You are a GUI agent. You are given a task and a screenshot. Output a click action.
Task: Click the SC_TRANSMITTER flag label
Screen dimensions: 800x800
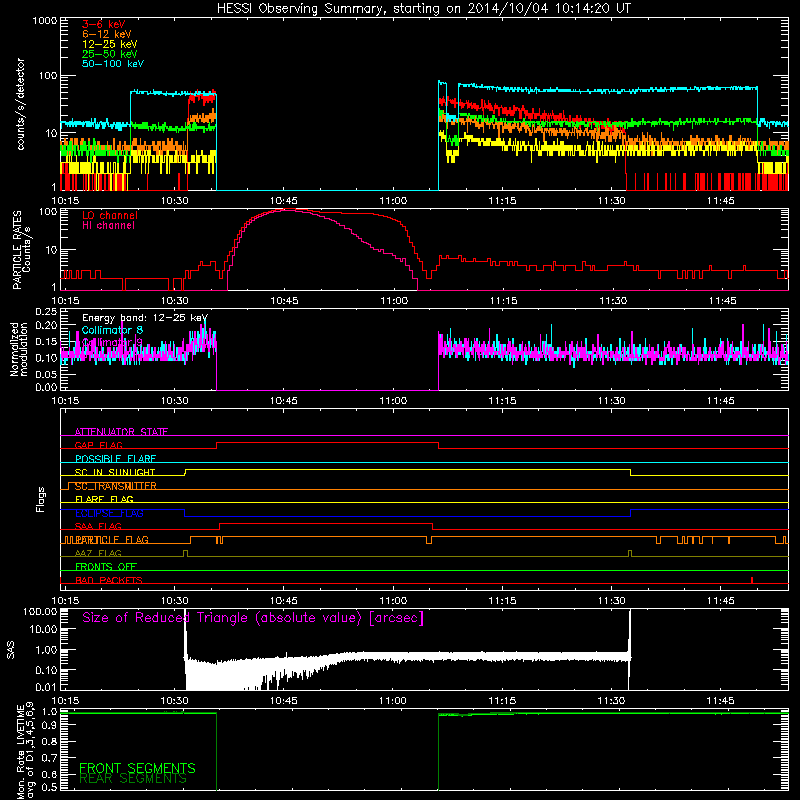pos(115,486)
